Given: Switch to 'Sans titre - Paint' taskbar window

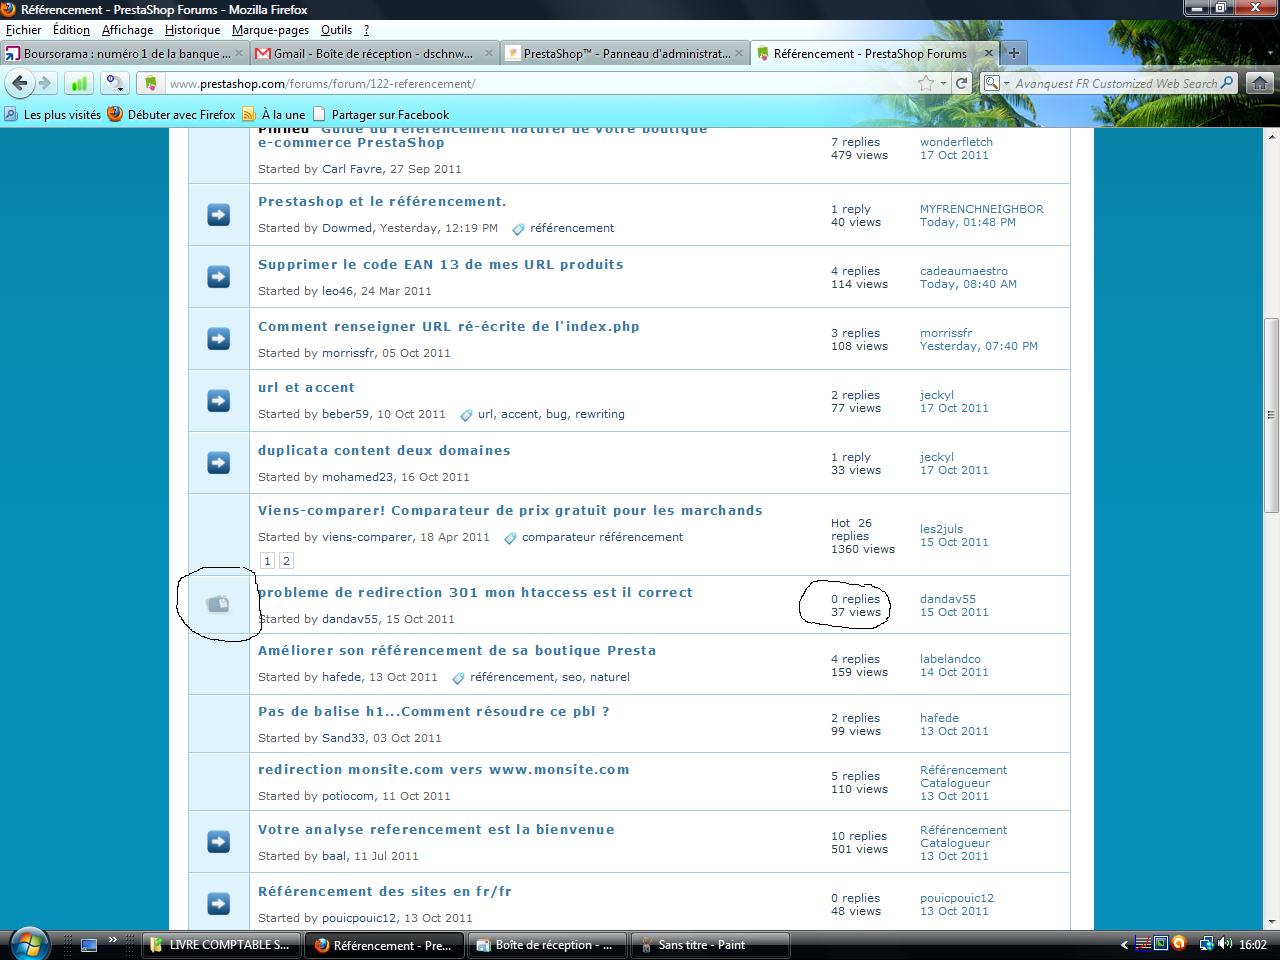Looking at the screenshot, I should tap(710, 945).
